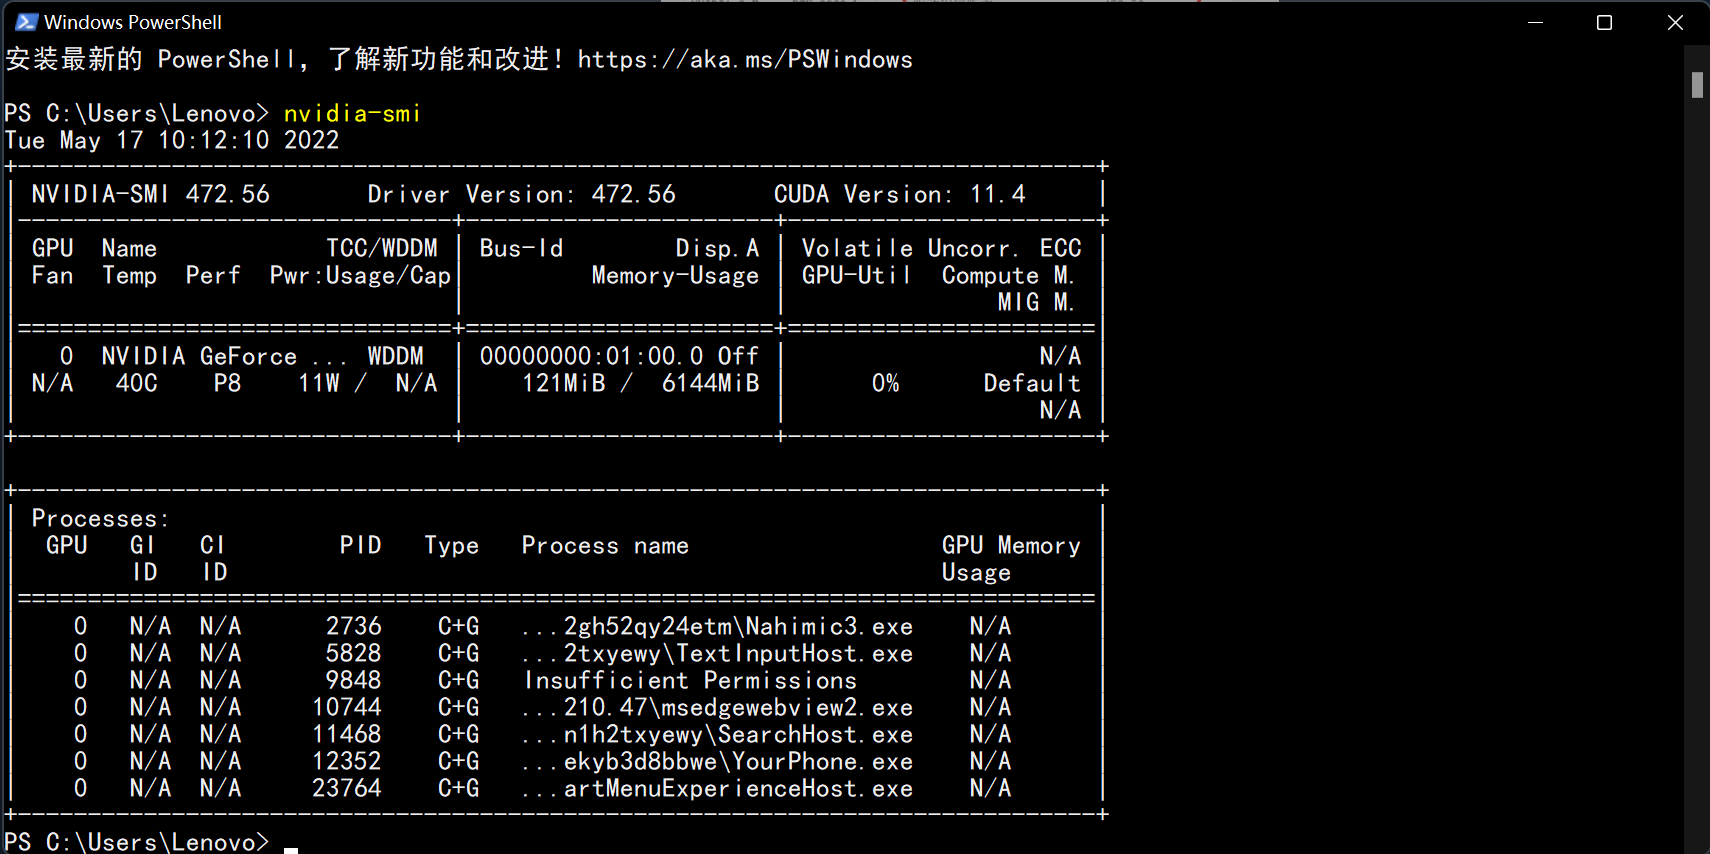
Task: Click the GPU Memory column header
Action: pyautogui.click(x=1011, y=546)
